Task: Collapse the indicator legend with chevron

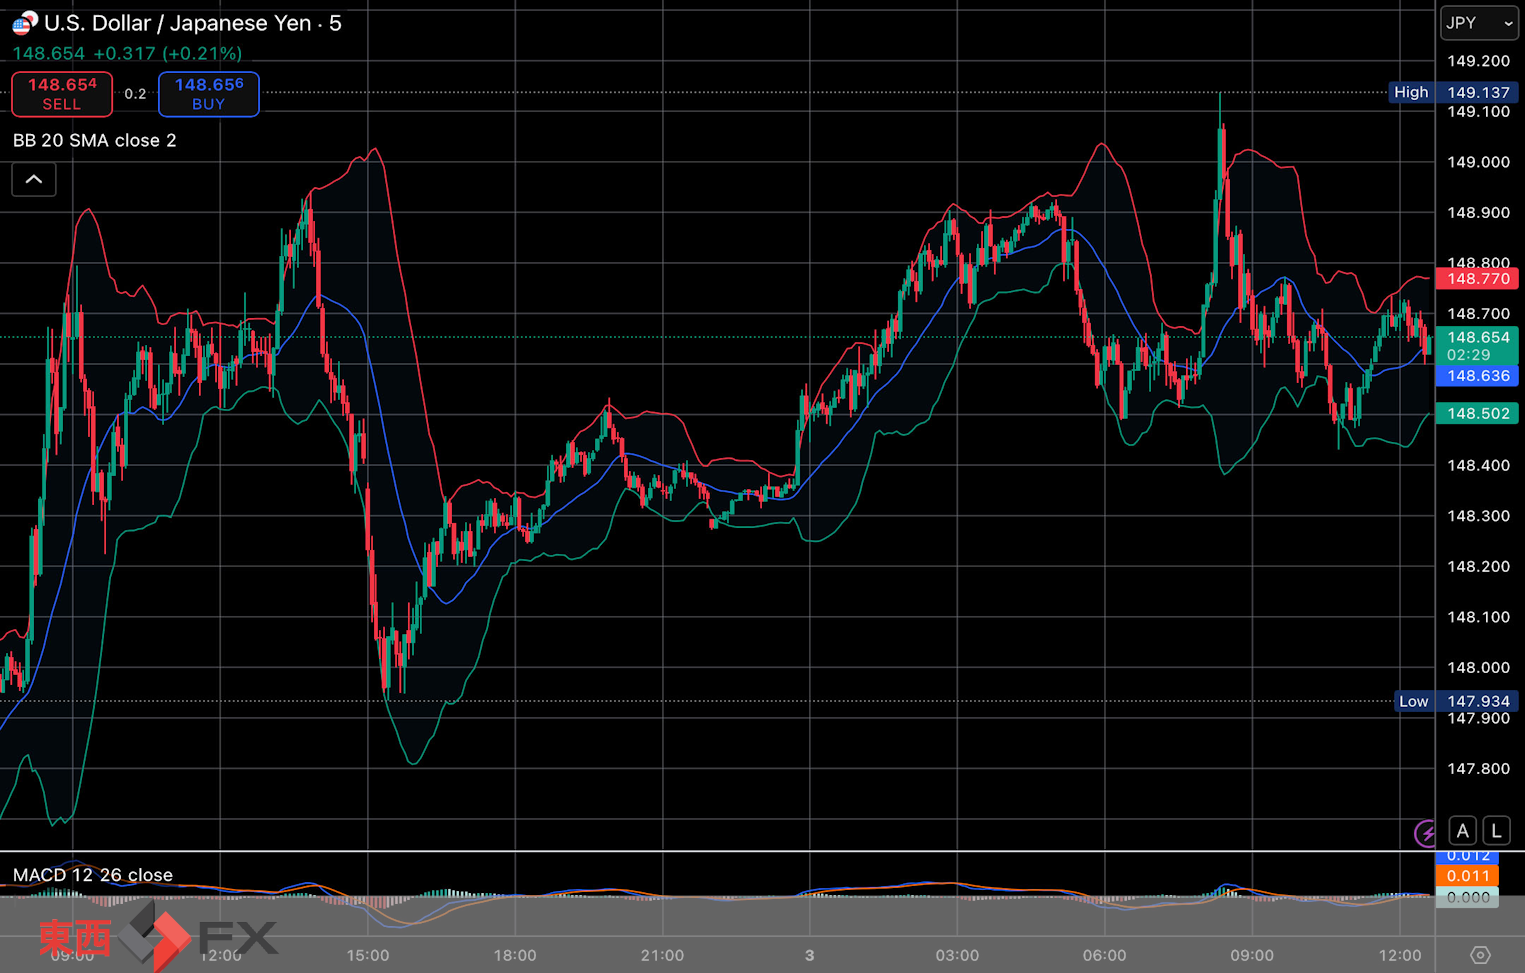Action: click(x=34, y=180)
